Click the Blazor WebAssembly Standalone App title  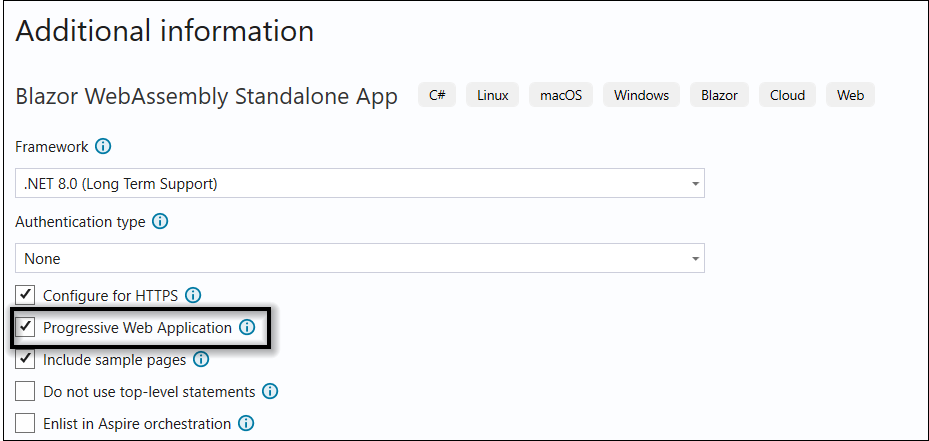click(x=206, y=97)
